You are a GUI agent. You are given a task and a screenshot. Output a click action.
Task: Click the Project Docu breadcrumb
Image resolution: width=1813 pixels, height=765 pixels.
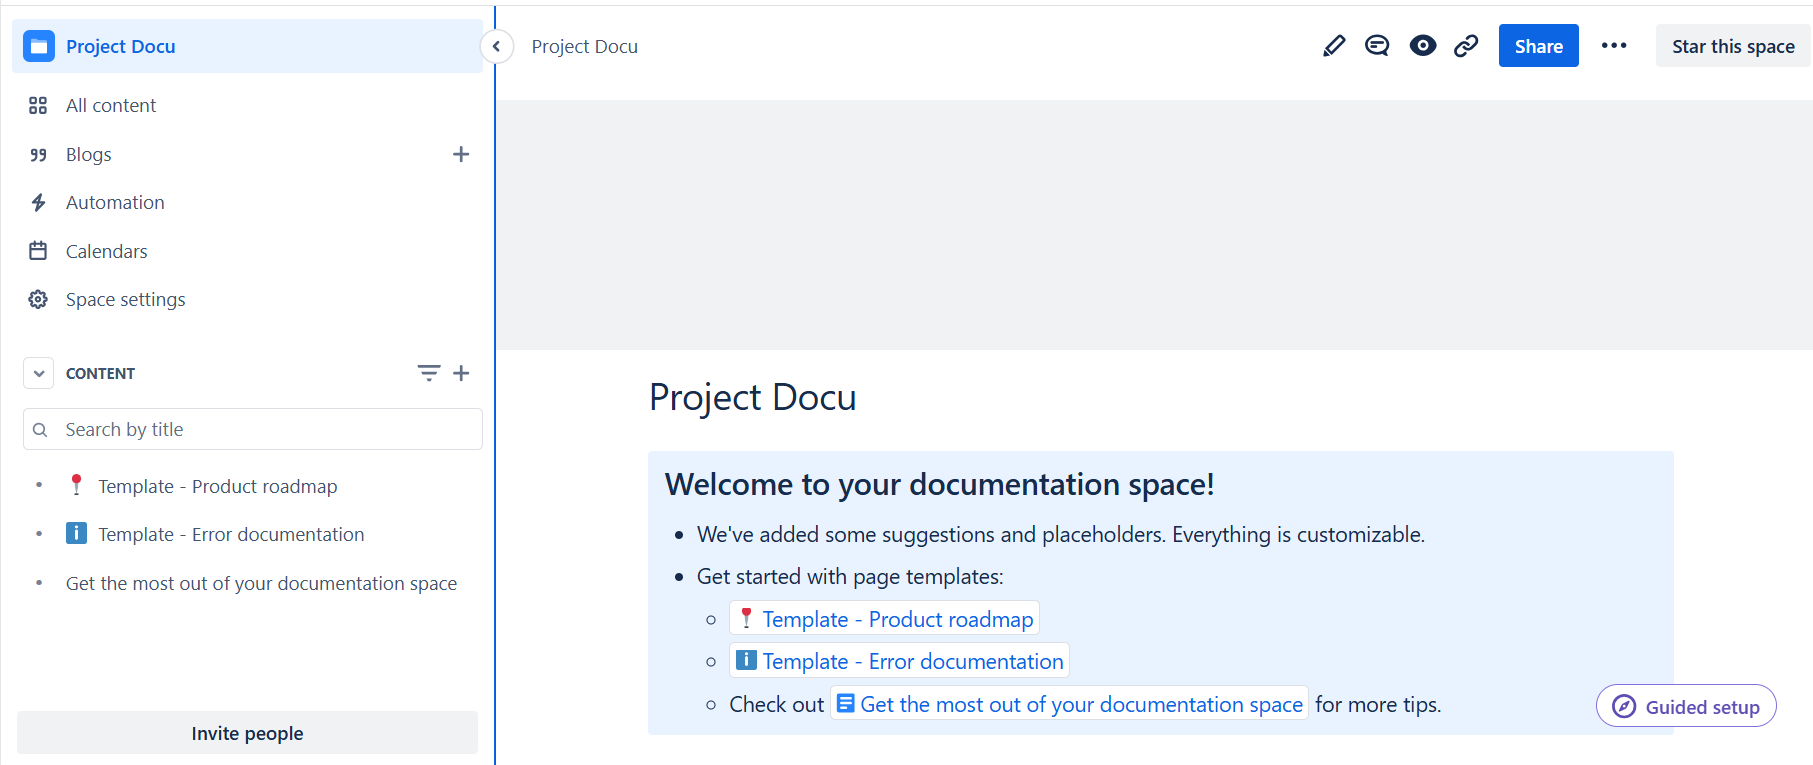pyautogui.click(x=584, y=46)
